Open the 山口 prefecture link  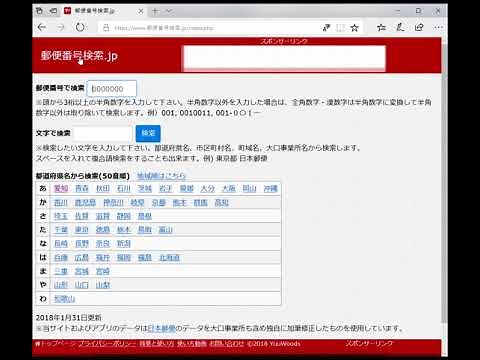[82, 285]
